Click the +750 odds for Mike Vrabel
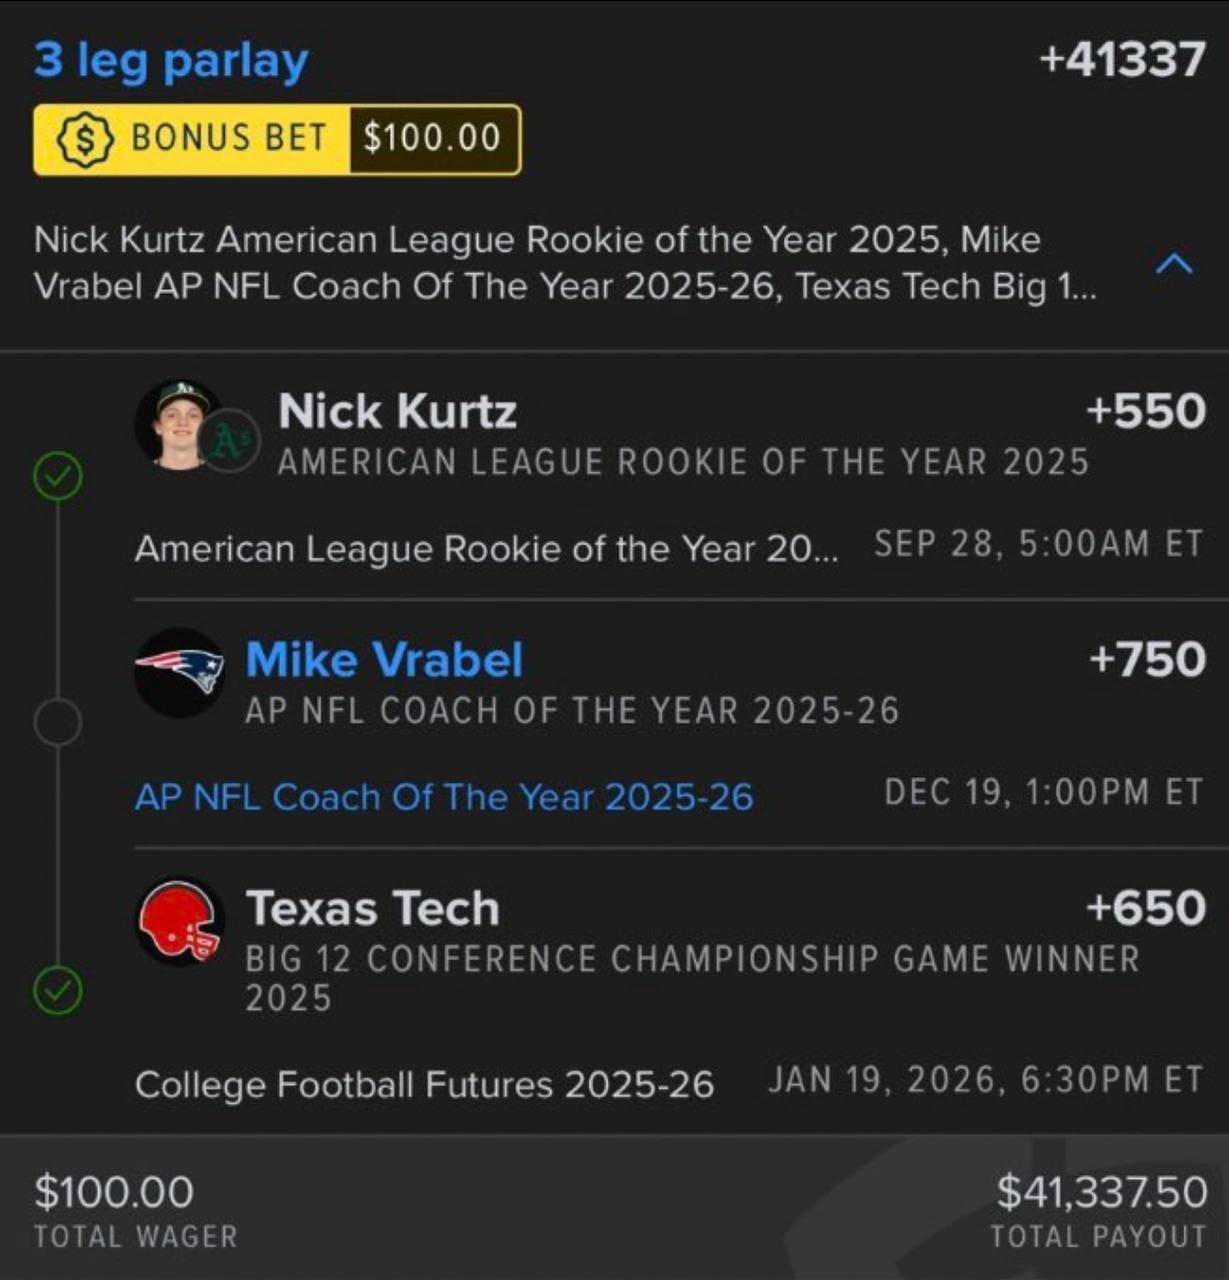This screenshot has width=1229, height=1280. pyautogui.click(x=1147, y=660)
